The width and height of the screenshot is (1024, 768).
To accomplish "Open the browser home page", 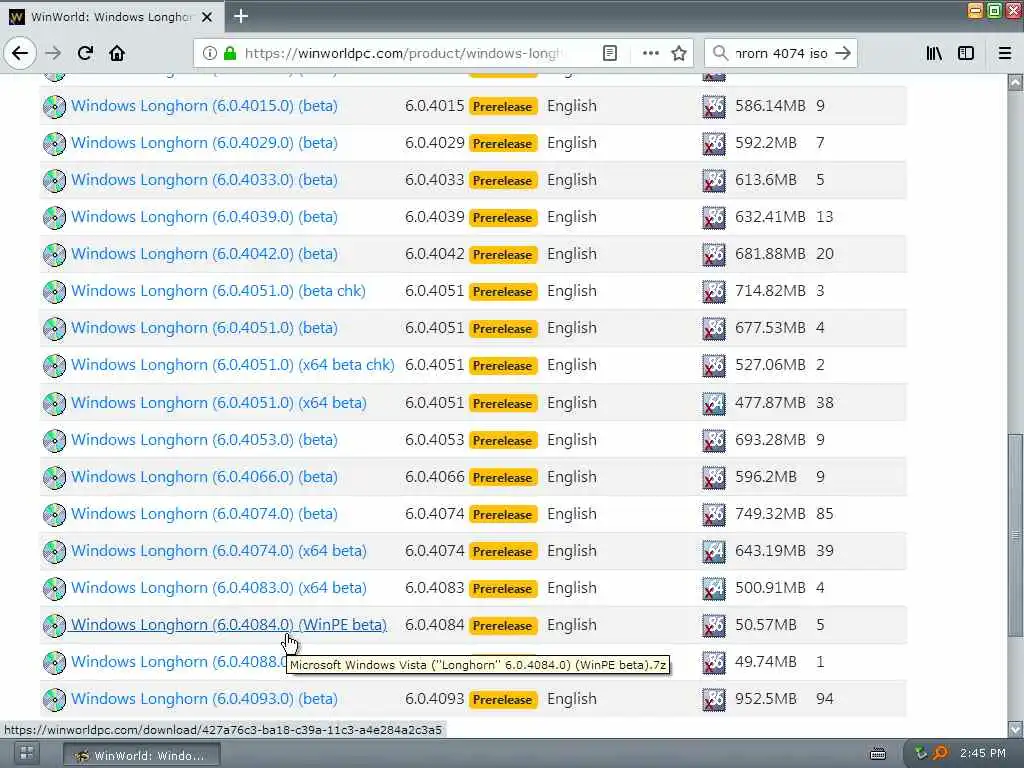I will (x=117, y=53).
